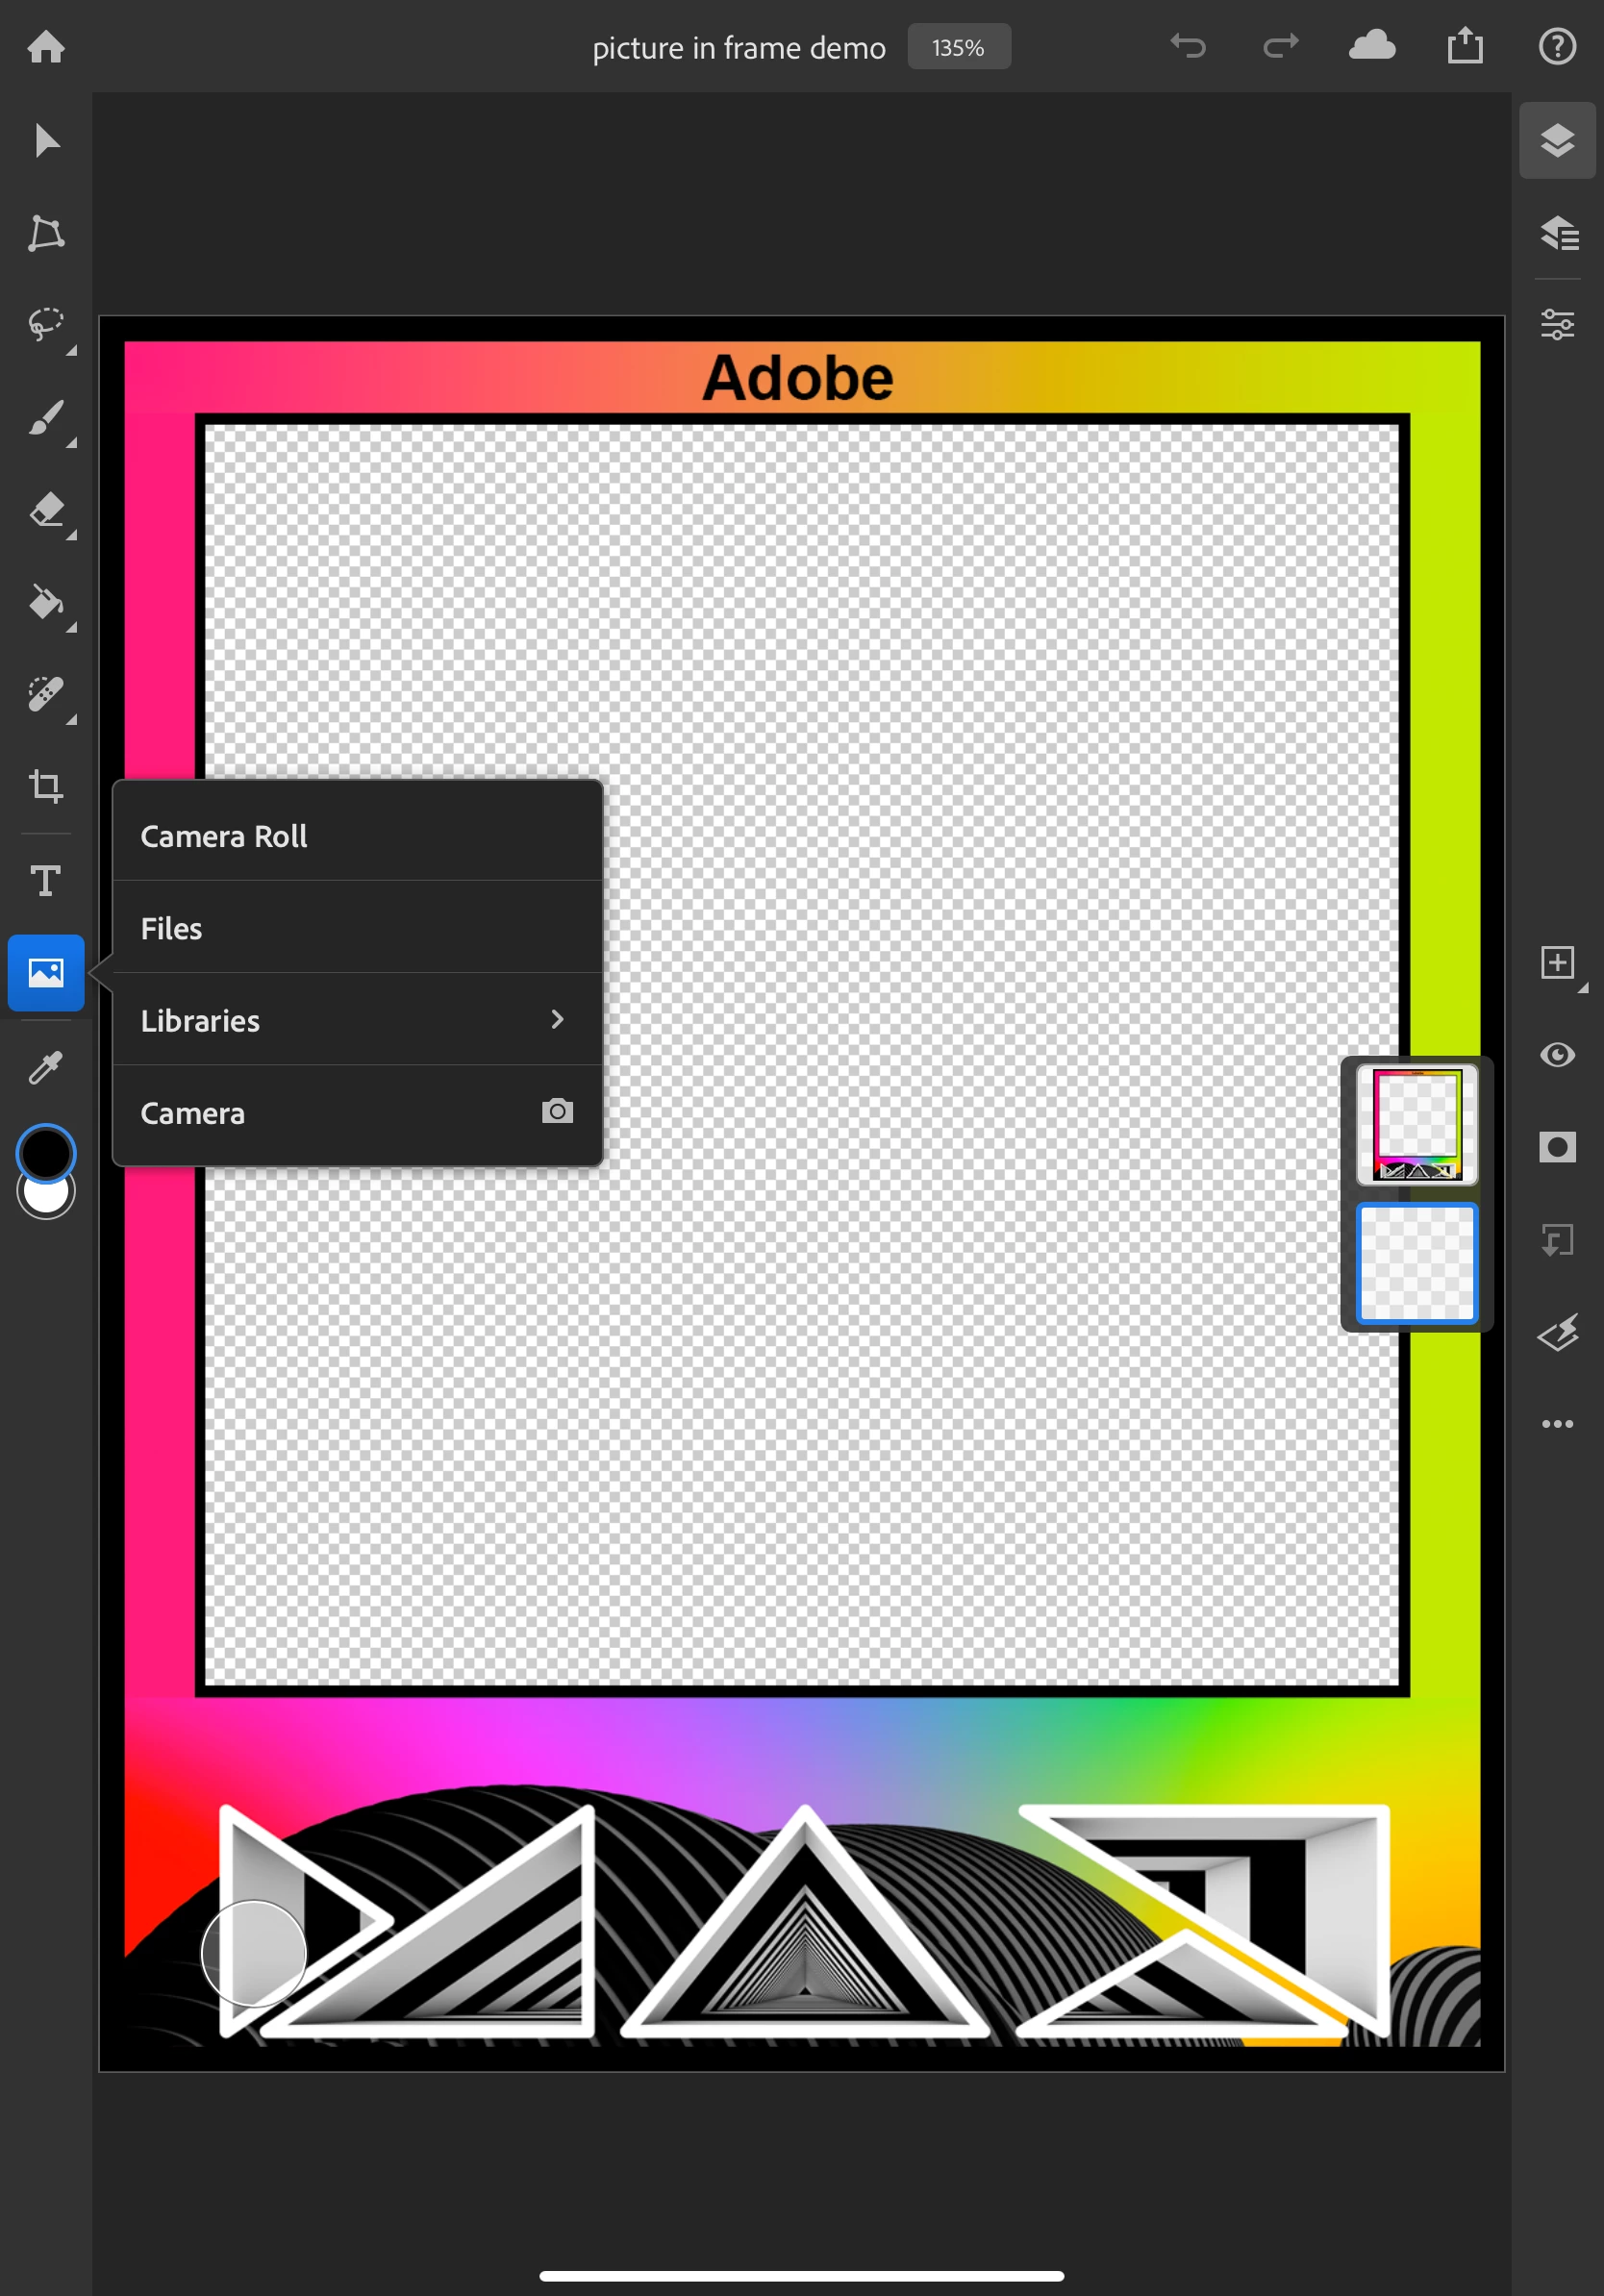The width and height of the screenshot is (1604, 2296).
Task: Click the Place Photo tool
Action: [46, 973]
